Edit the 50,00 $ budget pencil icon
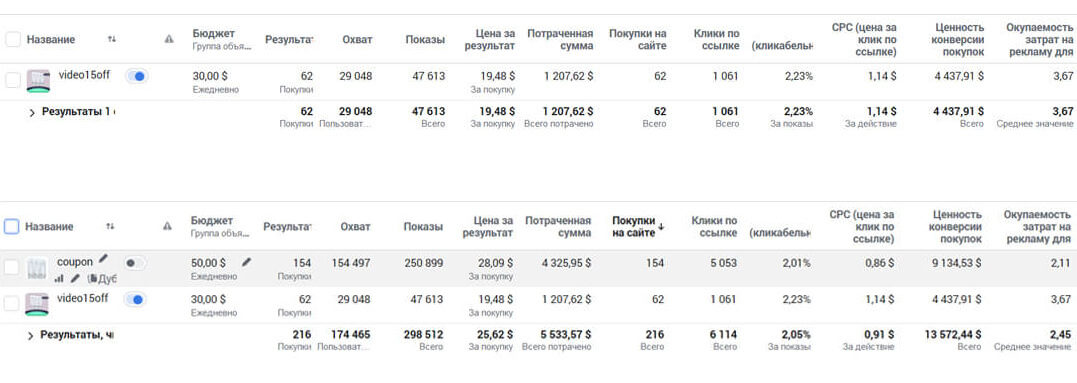The width and height of the screenshot is (1077, 383). tap(247, 262)
